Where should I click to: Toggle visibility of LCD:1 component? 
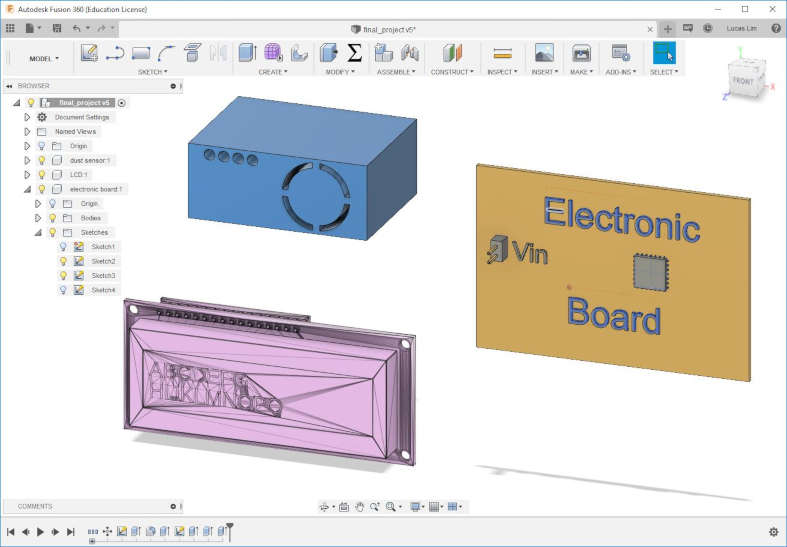coord(42,175)
